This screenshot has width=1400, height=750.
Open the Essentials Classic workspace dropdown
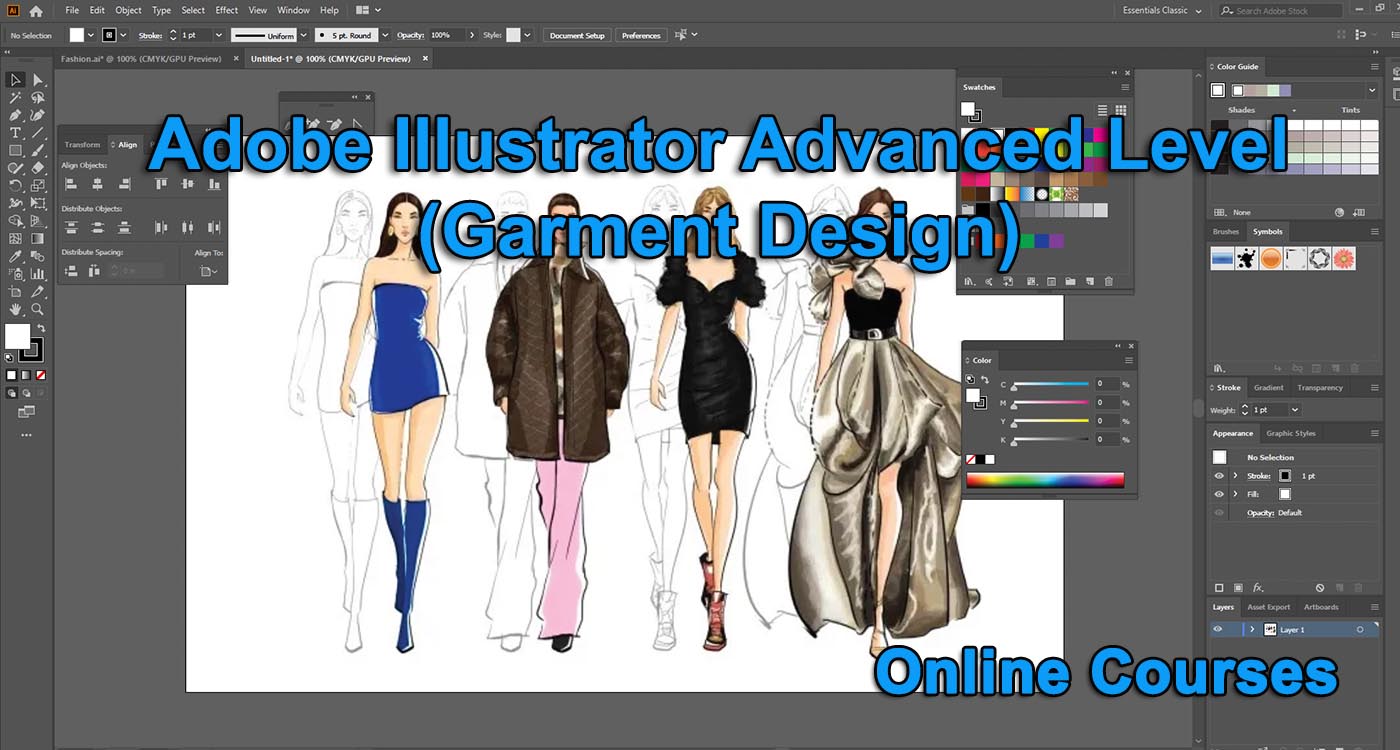point(1160,11)
